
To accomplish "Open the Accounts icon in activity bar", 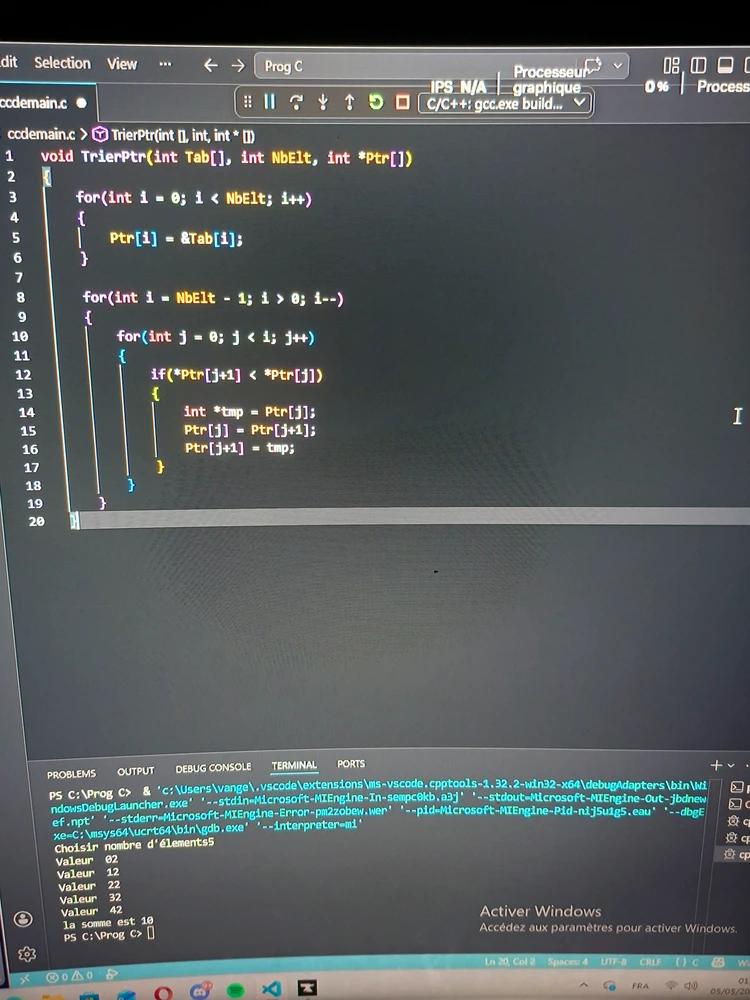I will (23, 919).
